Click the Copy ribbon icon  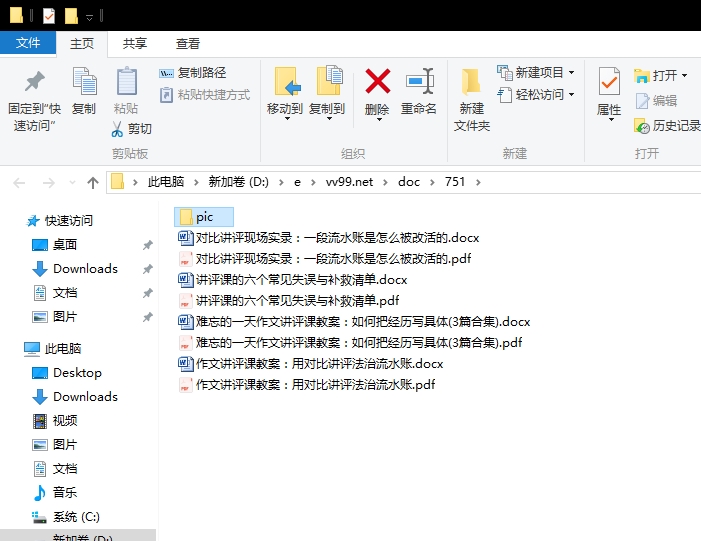(84, 91)
